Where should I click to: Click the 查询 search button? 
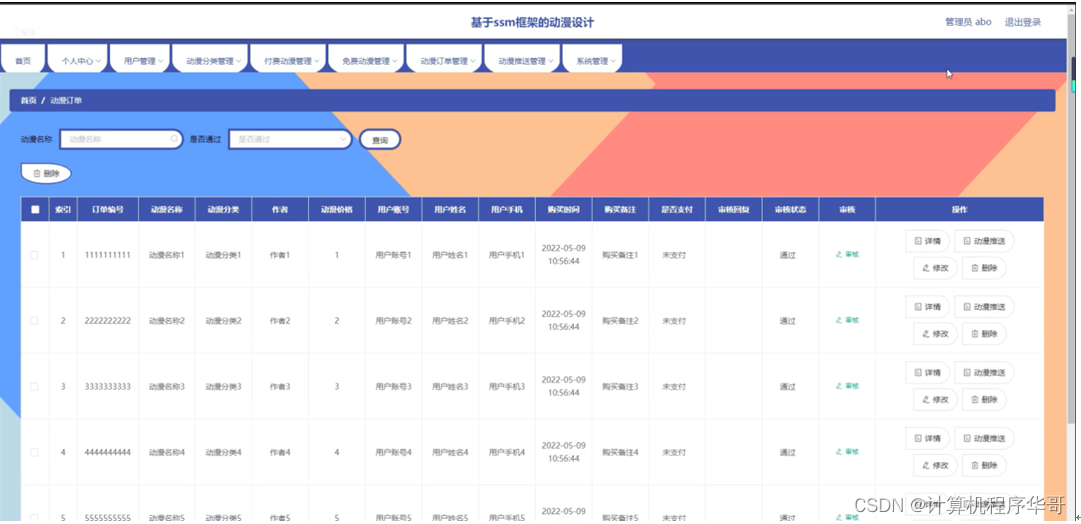click(380, 140)
